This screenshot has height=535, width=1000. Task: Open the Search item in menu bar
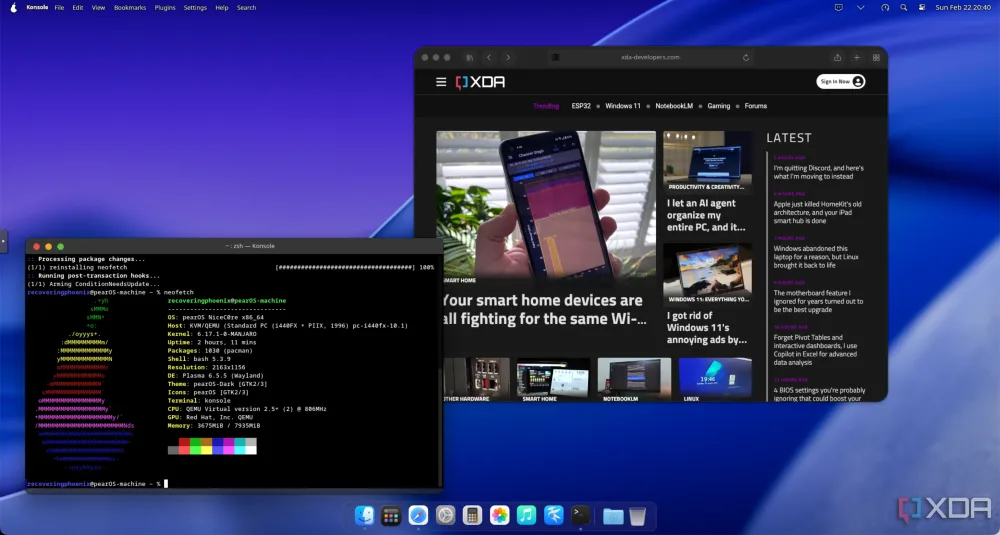pyautogui.click(x=246, y=8)
